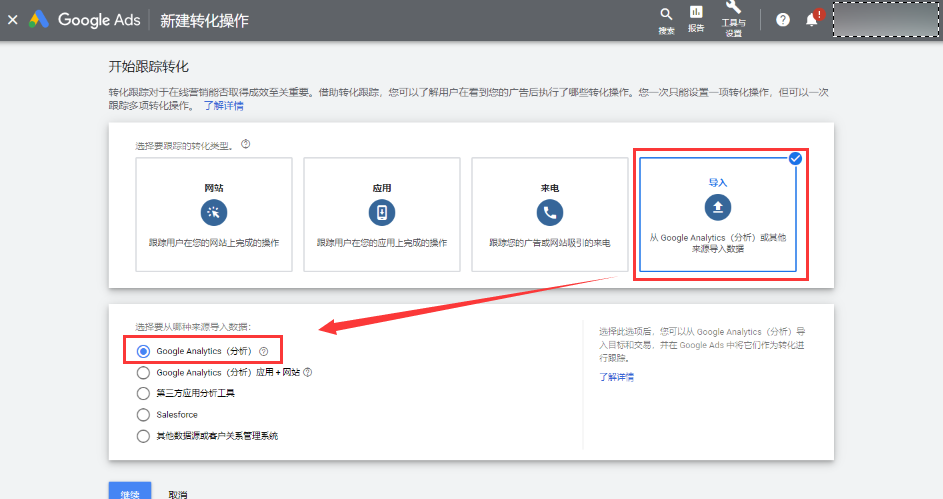Select the 应用 conversion type card
Viewport: 943px width, 499px height.
pyautogui.click(x=382, y=215)
